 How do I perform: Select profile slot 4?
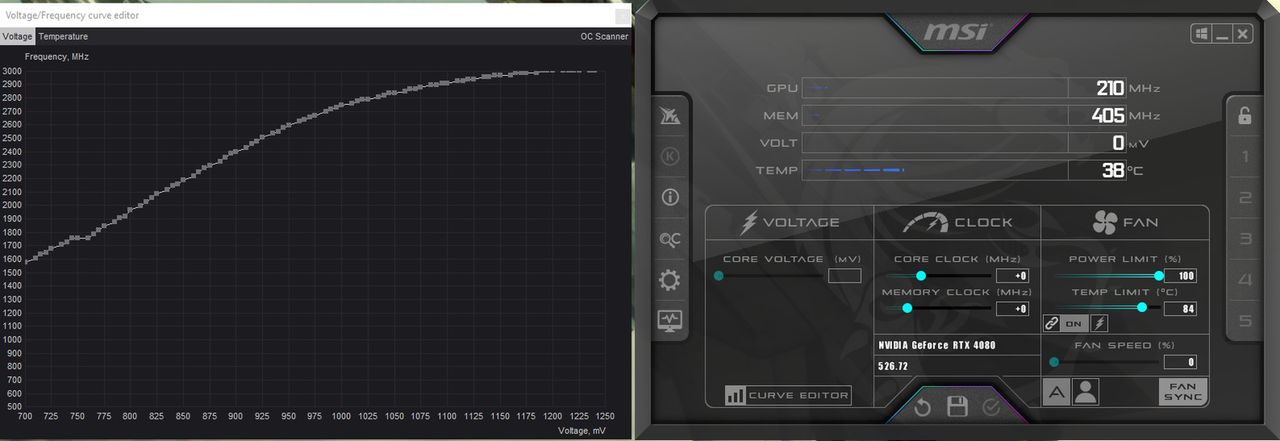[x=1245, y=280]
